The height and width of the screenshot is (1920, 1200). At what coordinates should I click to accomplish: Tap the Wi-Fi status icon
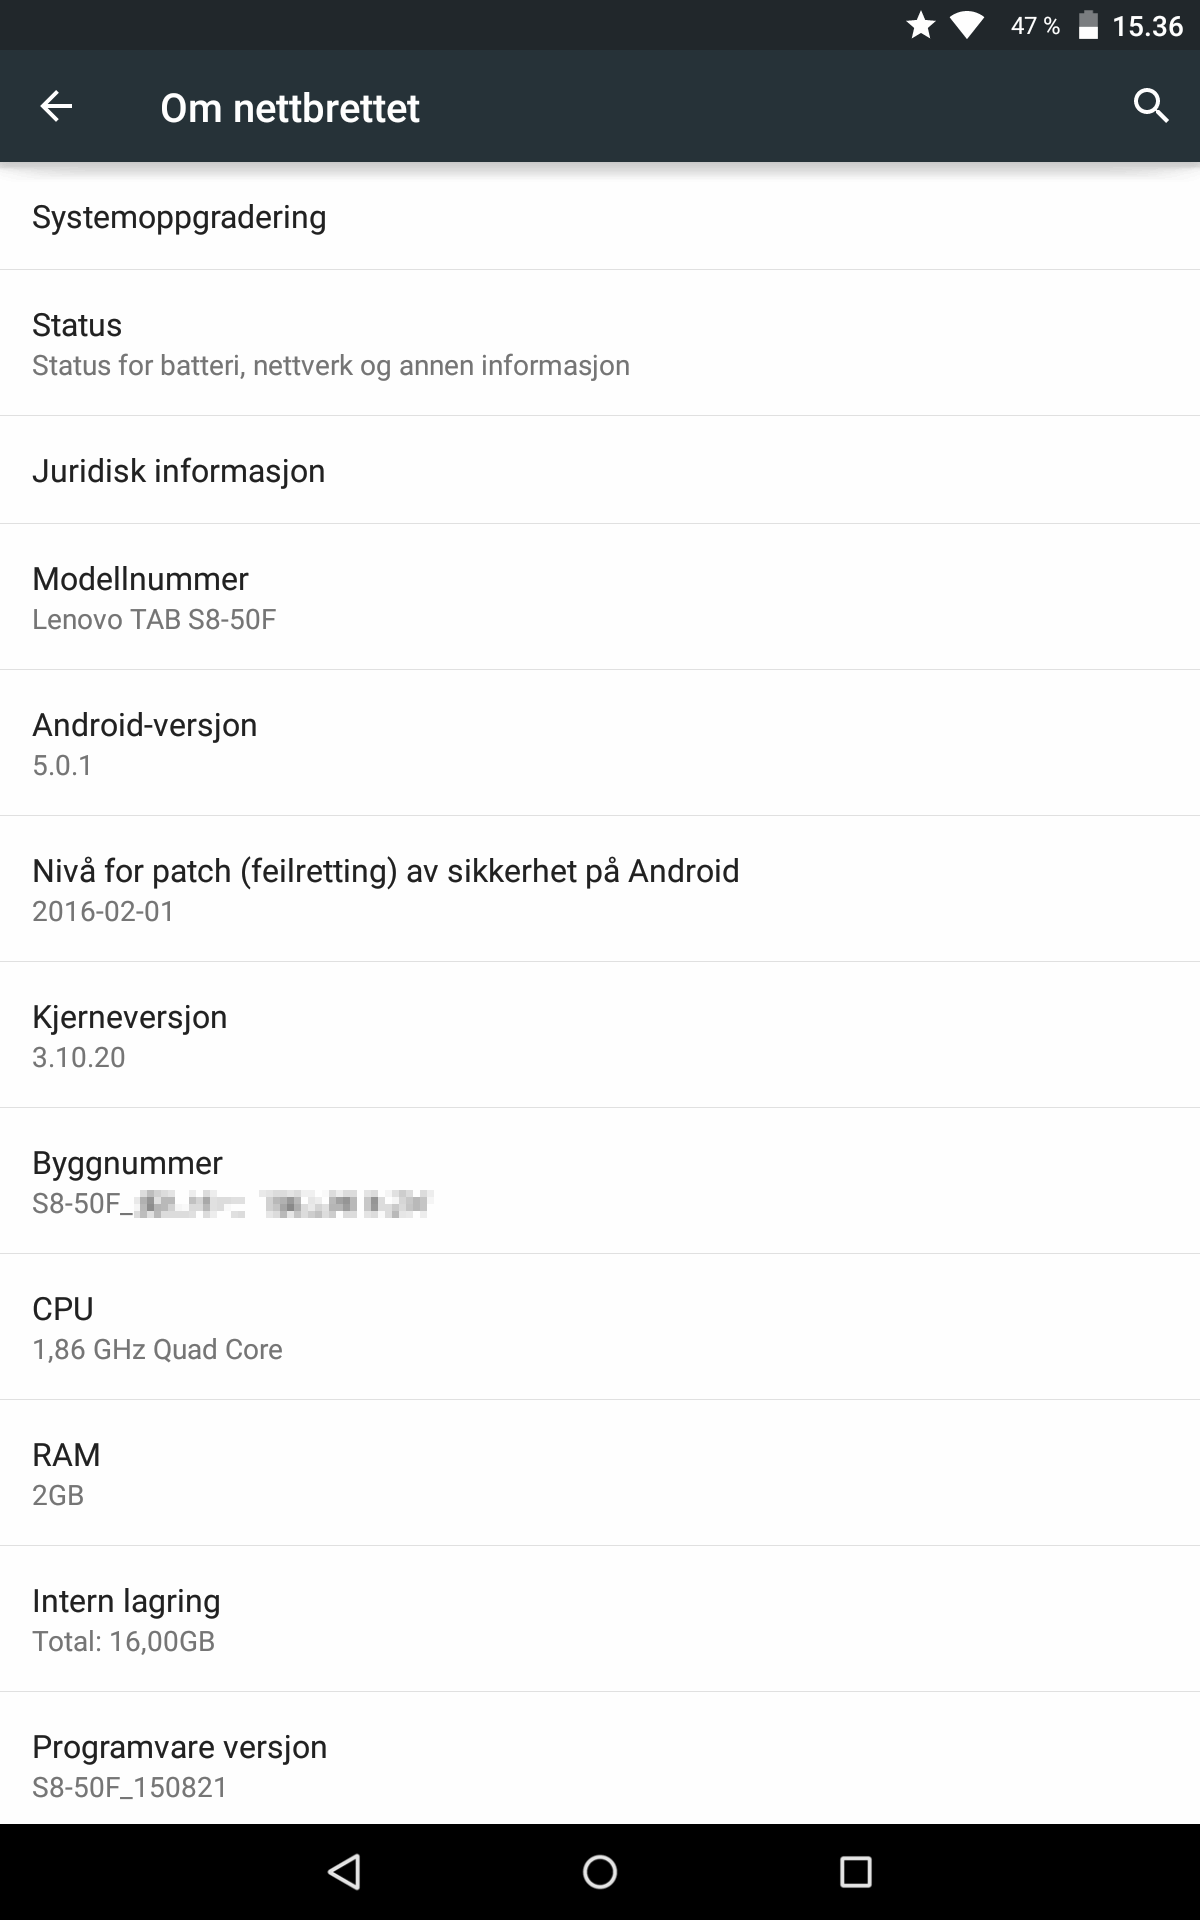[x=966, y=26]
